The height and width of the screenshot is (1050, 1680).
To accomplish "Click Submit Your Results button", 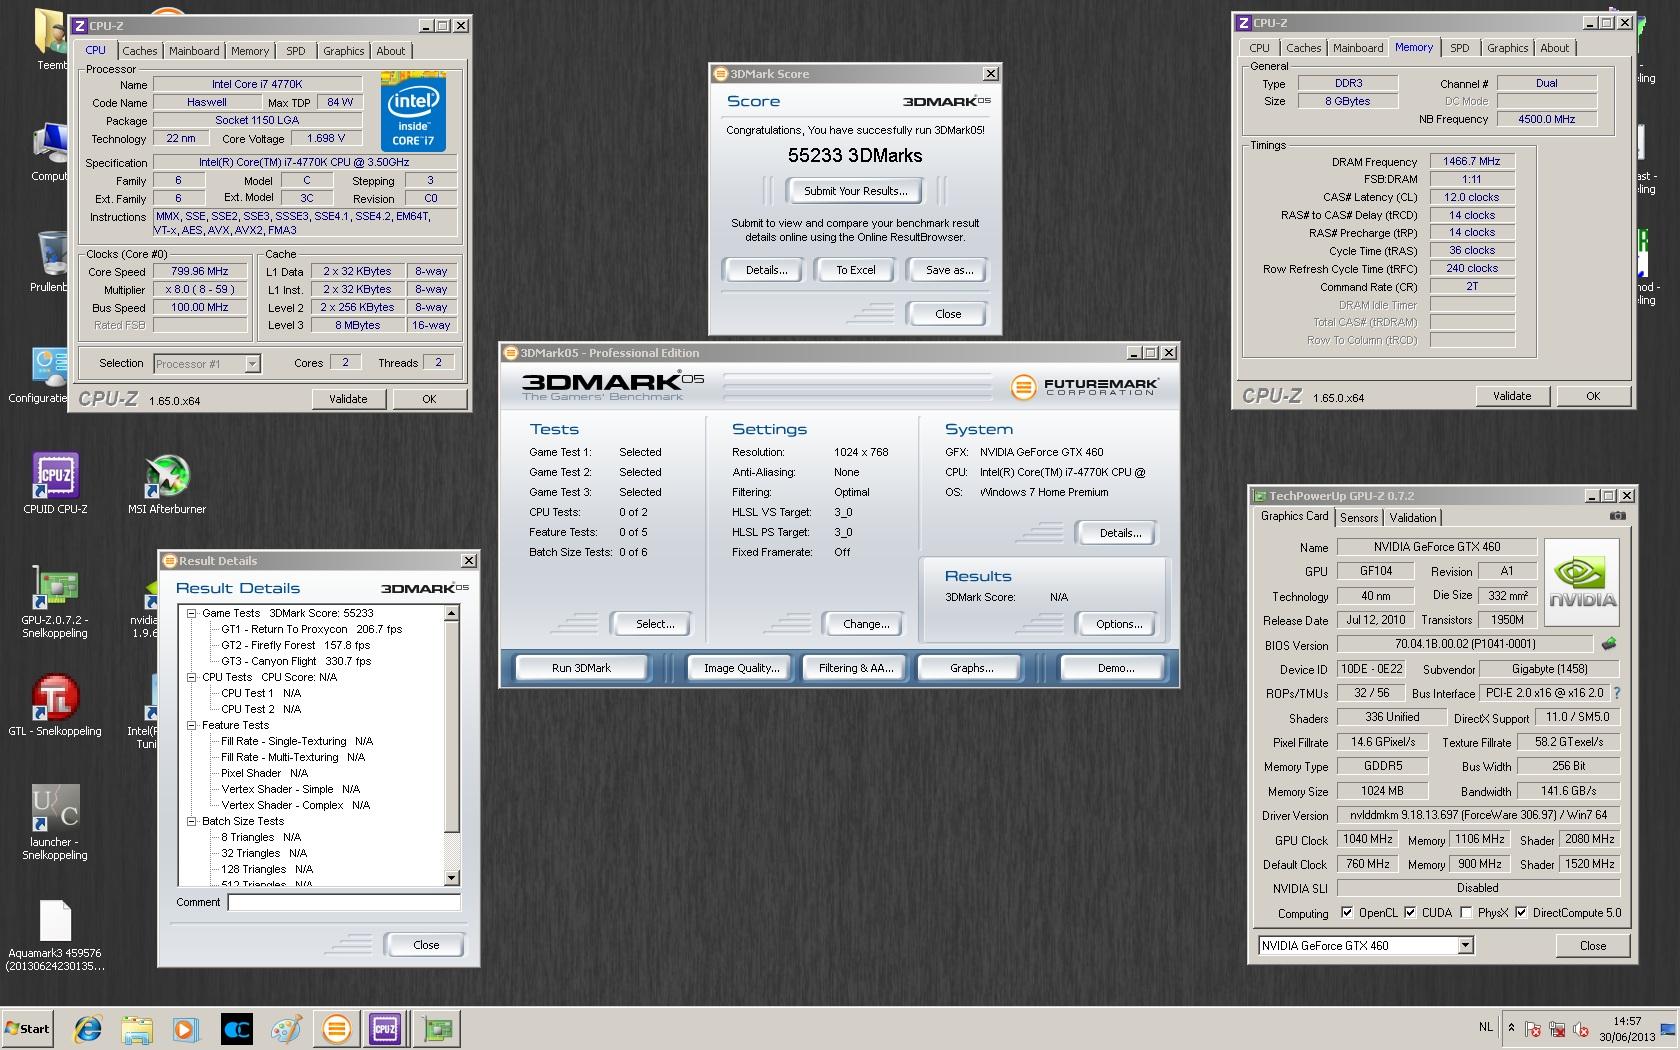I will [x=856, y=191].
